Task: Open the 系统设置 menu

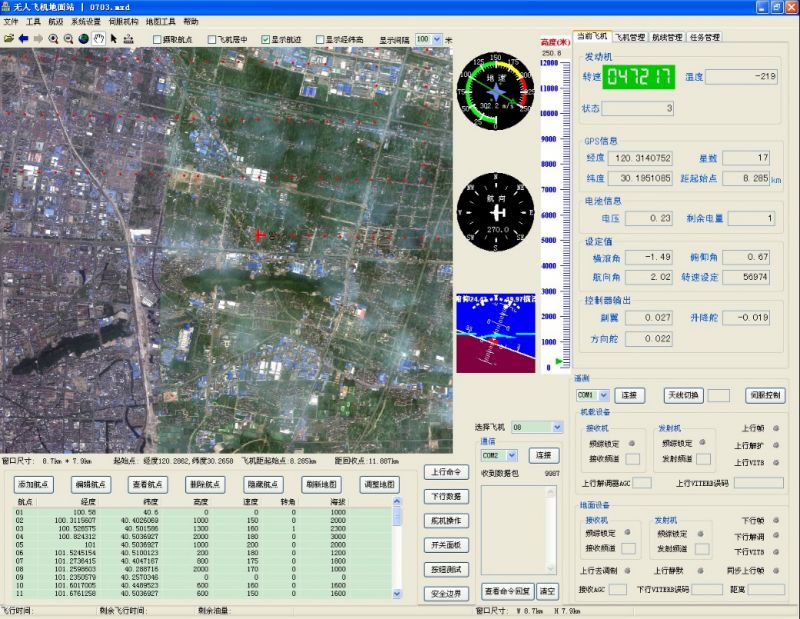Action: [x=85, y=21]
